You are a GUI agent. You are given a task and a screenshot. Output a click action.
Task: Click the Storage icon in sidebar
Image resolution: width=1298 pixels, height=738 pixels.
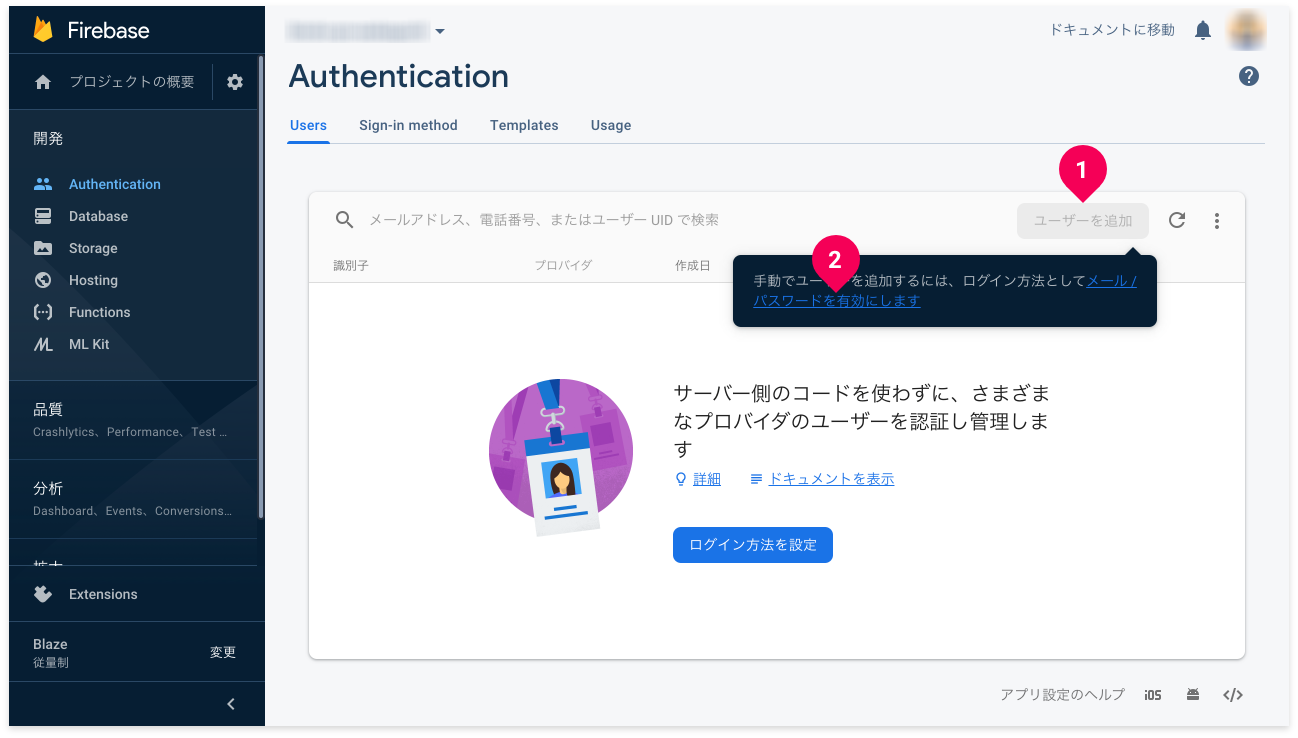pyautogui.click(x=43, y=248)
